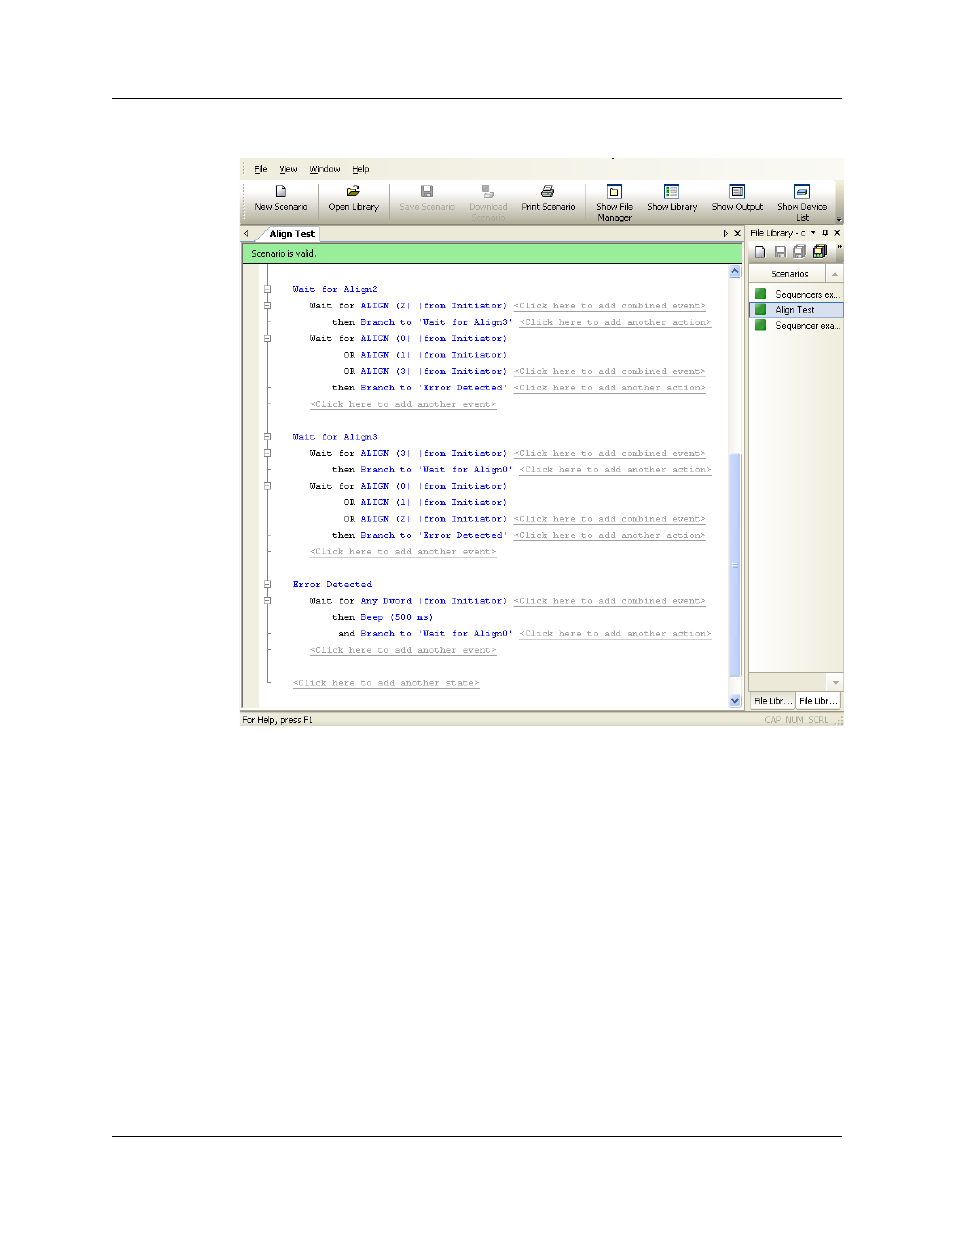Screen dimensions: 954x1235
Task: Toggle the Show Device List icon
Action: (x=802, y=191)
